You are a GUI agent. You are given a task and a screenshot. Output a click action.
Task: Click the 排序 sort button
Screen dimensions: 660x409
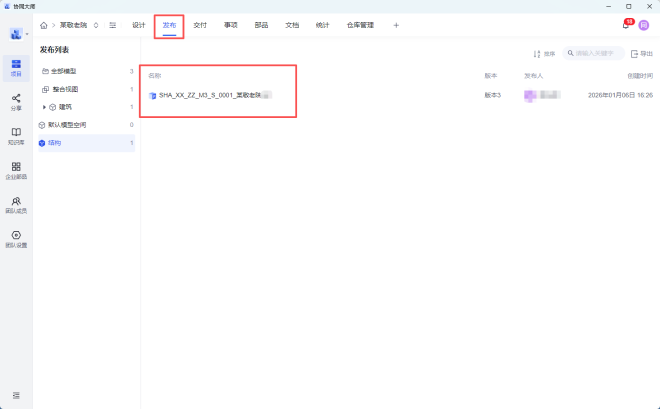coord(544,53)
